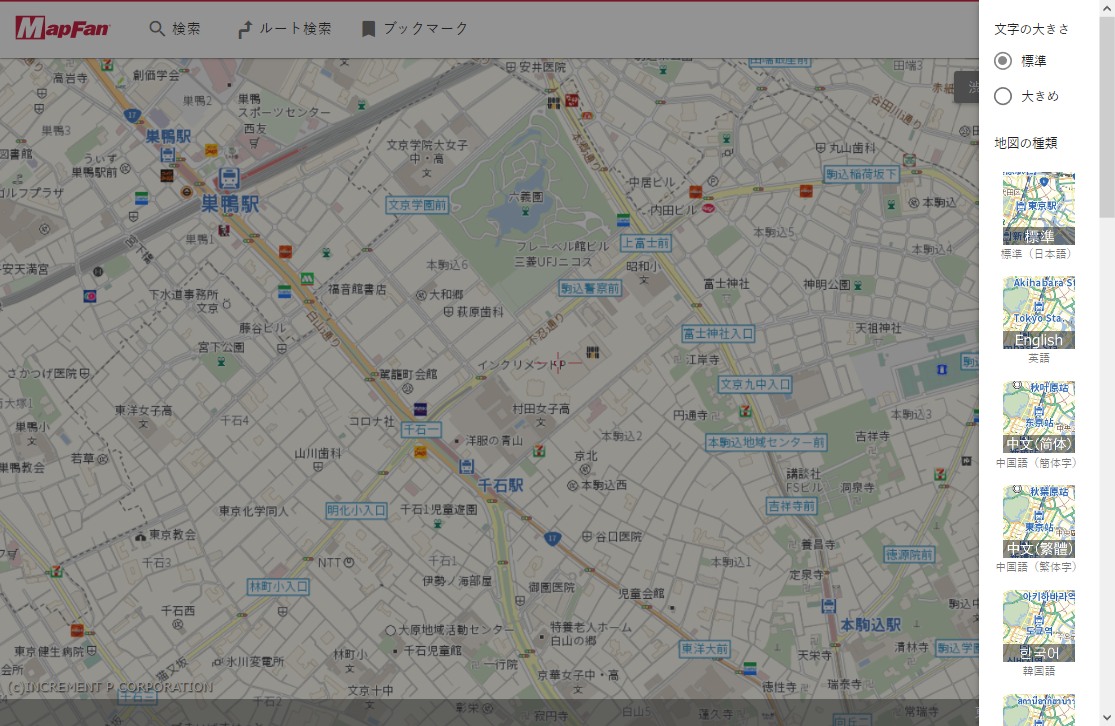Select 標準 text size radio button
This screenshot has height=726, width=1115.
coord(1003,61)
